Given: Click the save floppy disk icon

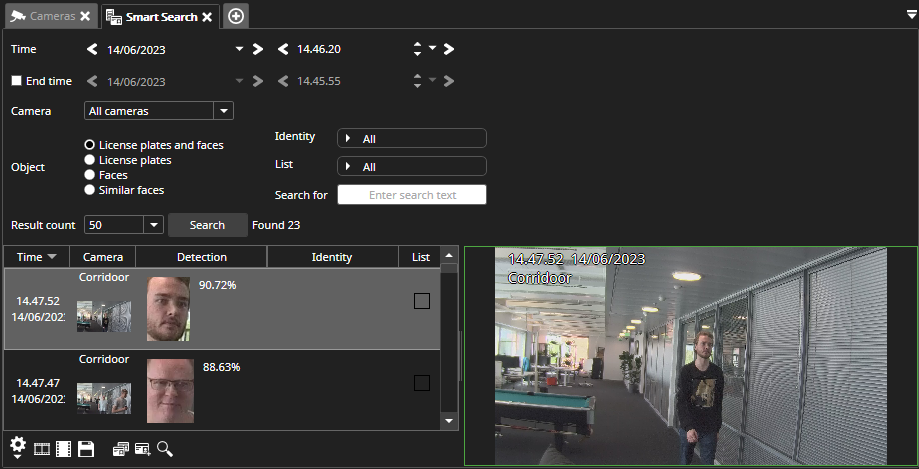Looking at the screenshot, I should pos(86,449).
